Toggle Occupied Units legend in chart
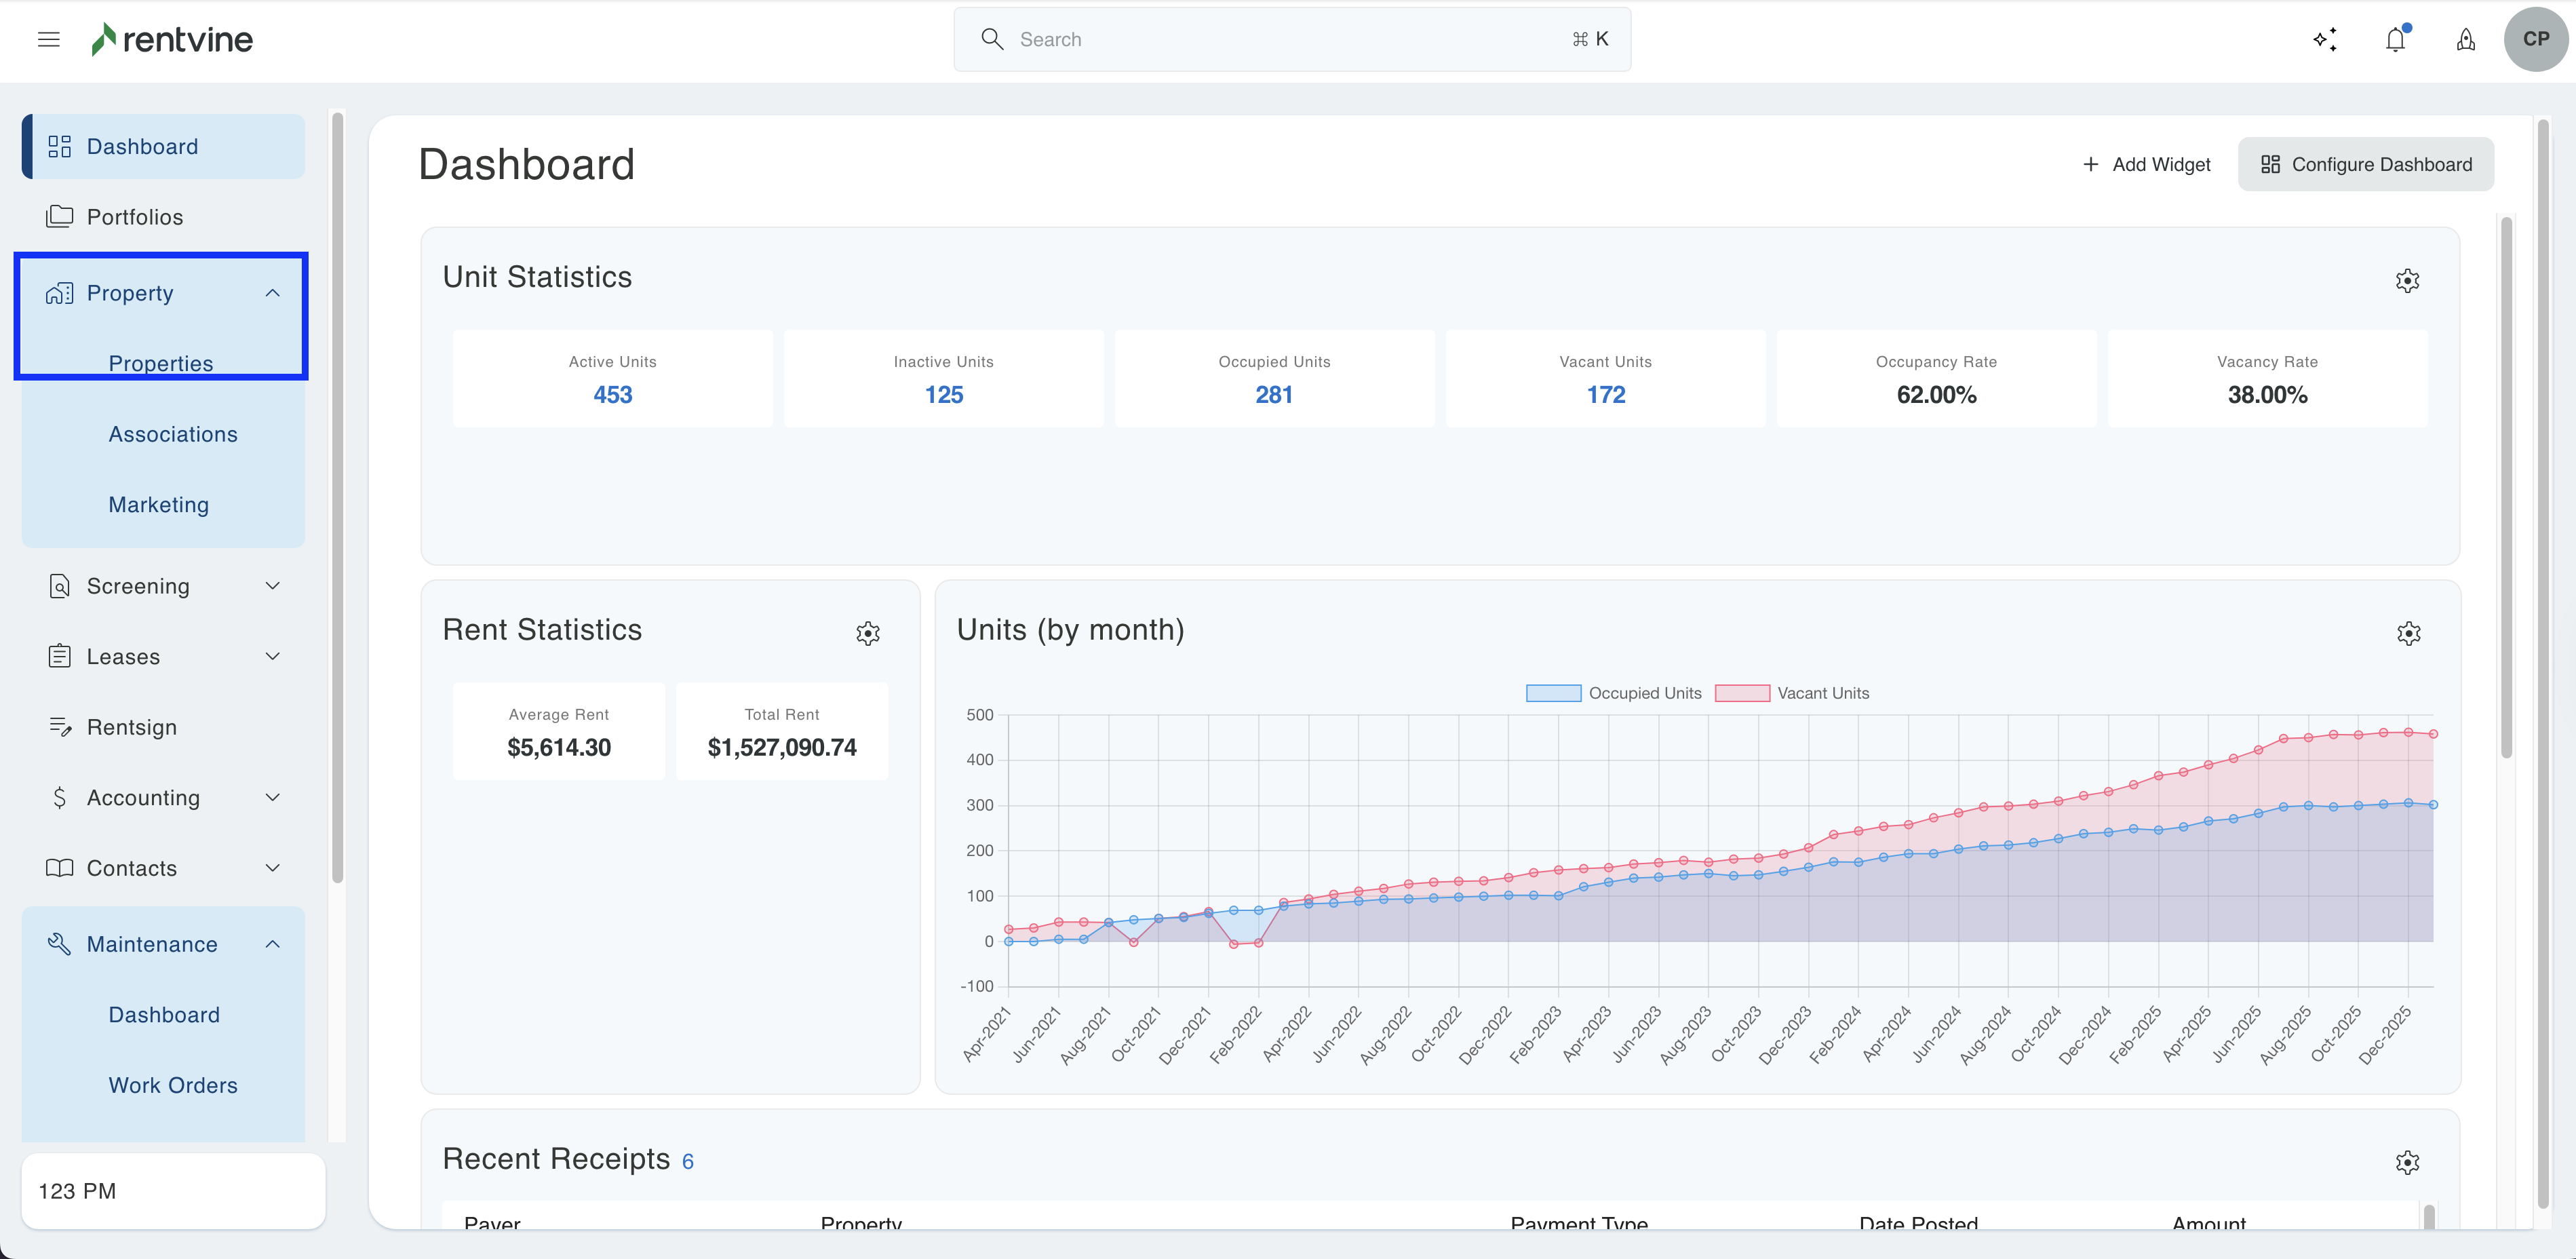 (1613, 693)
